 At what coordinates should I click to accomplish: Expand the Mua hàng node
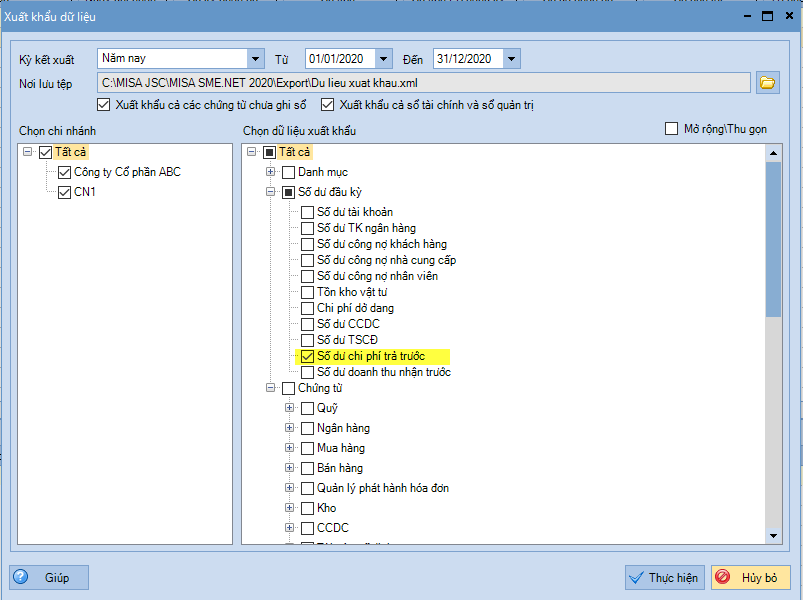(x=289, y=448)
